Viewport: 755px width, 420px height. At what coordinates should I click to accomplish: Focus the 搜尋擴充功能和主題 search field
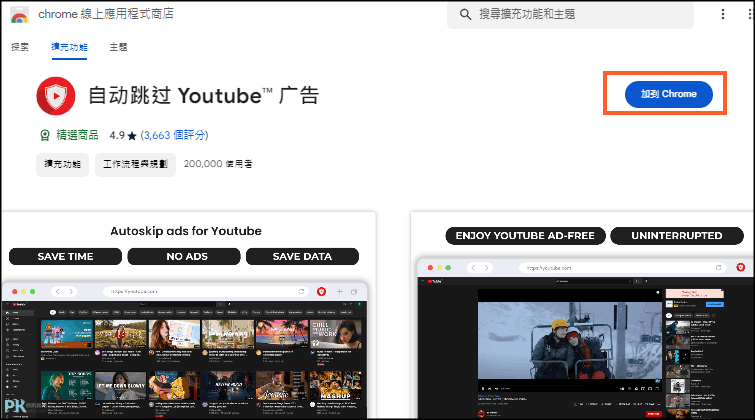tap(570, 14)
